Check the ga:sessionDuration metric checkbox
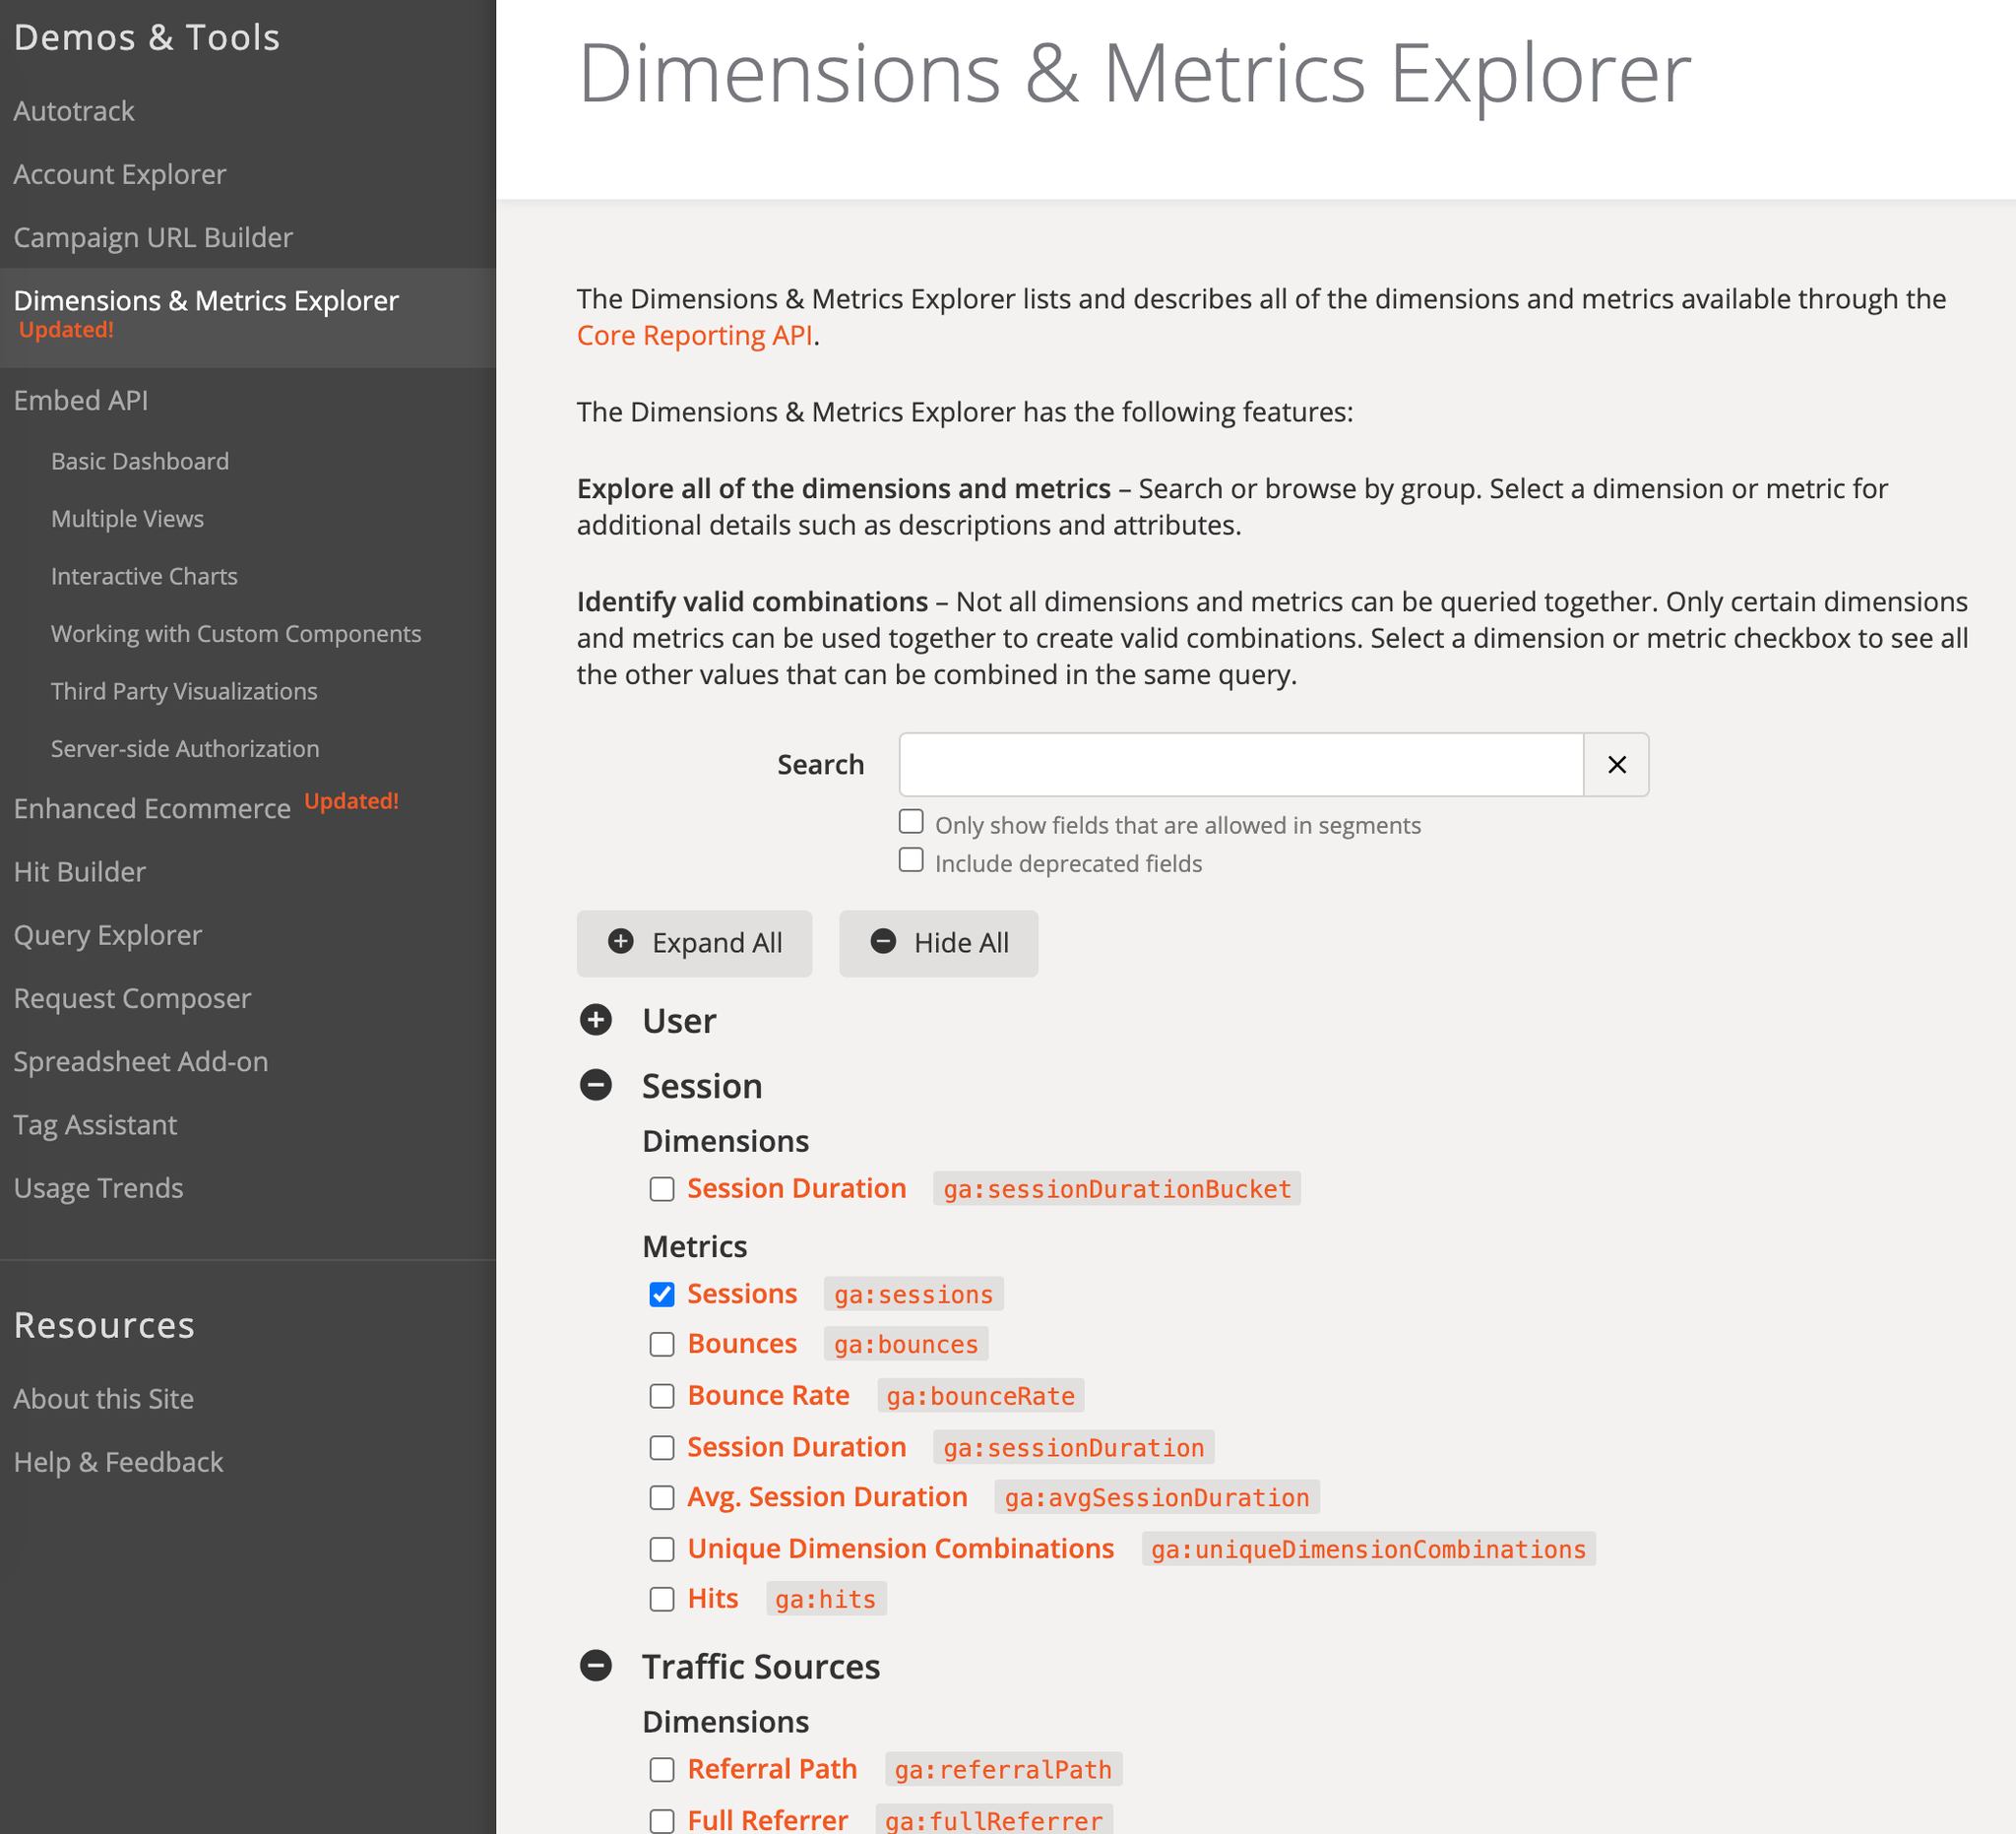2016x1834 pixels. tap(662, 1448)
